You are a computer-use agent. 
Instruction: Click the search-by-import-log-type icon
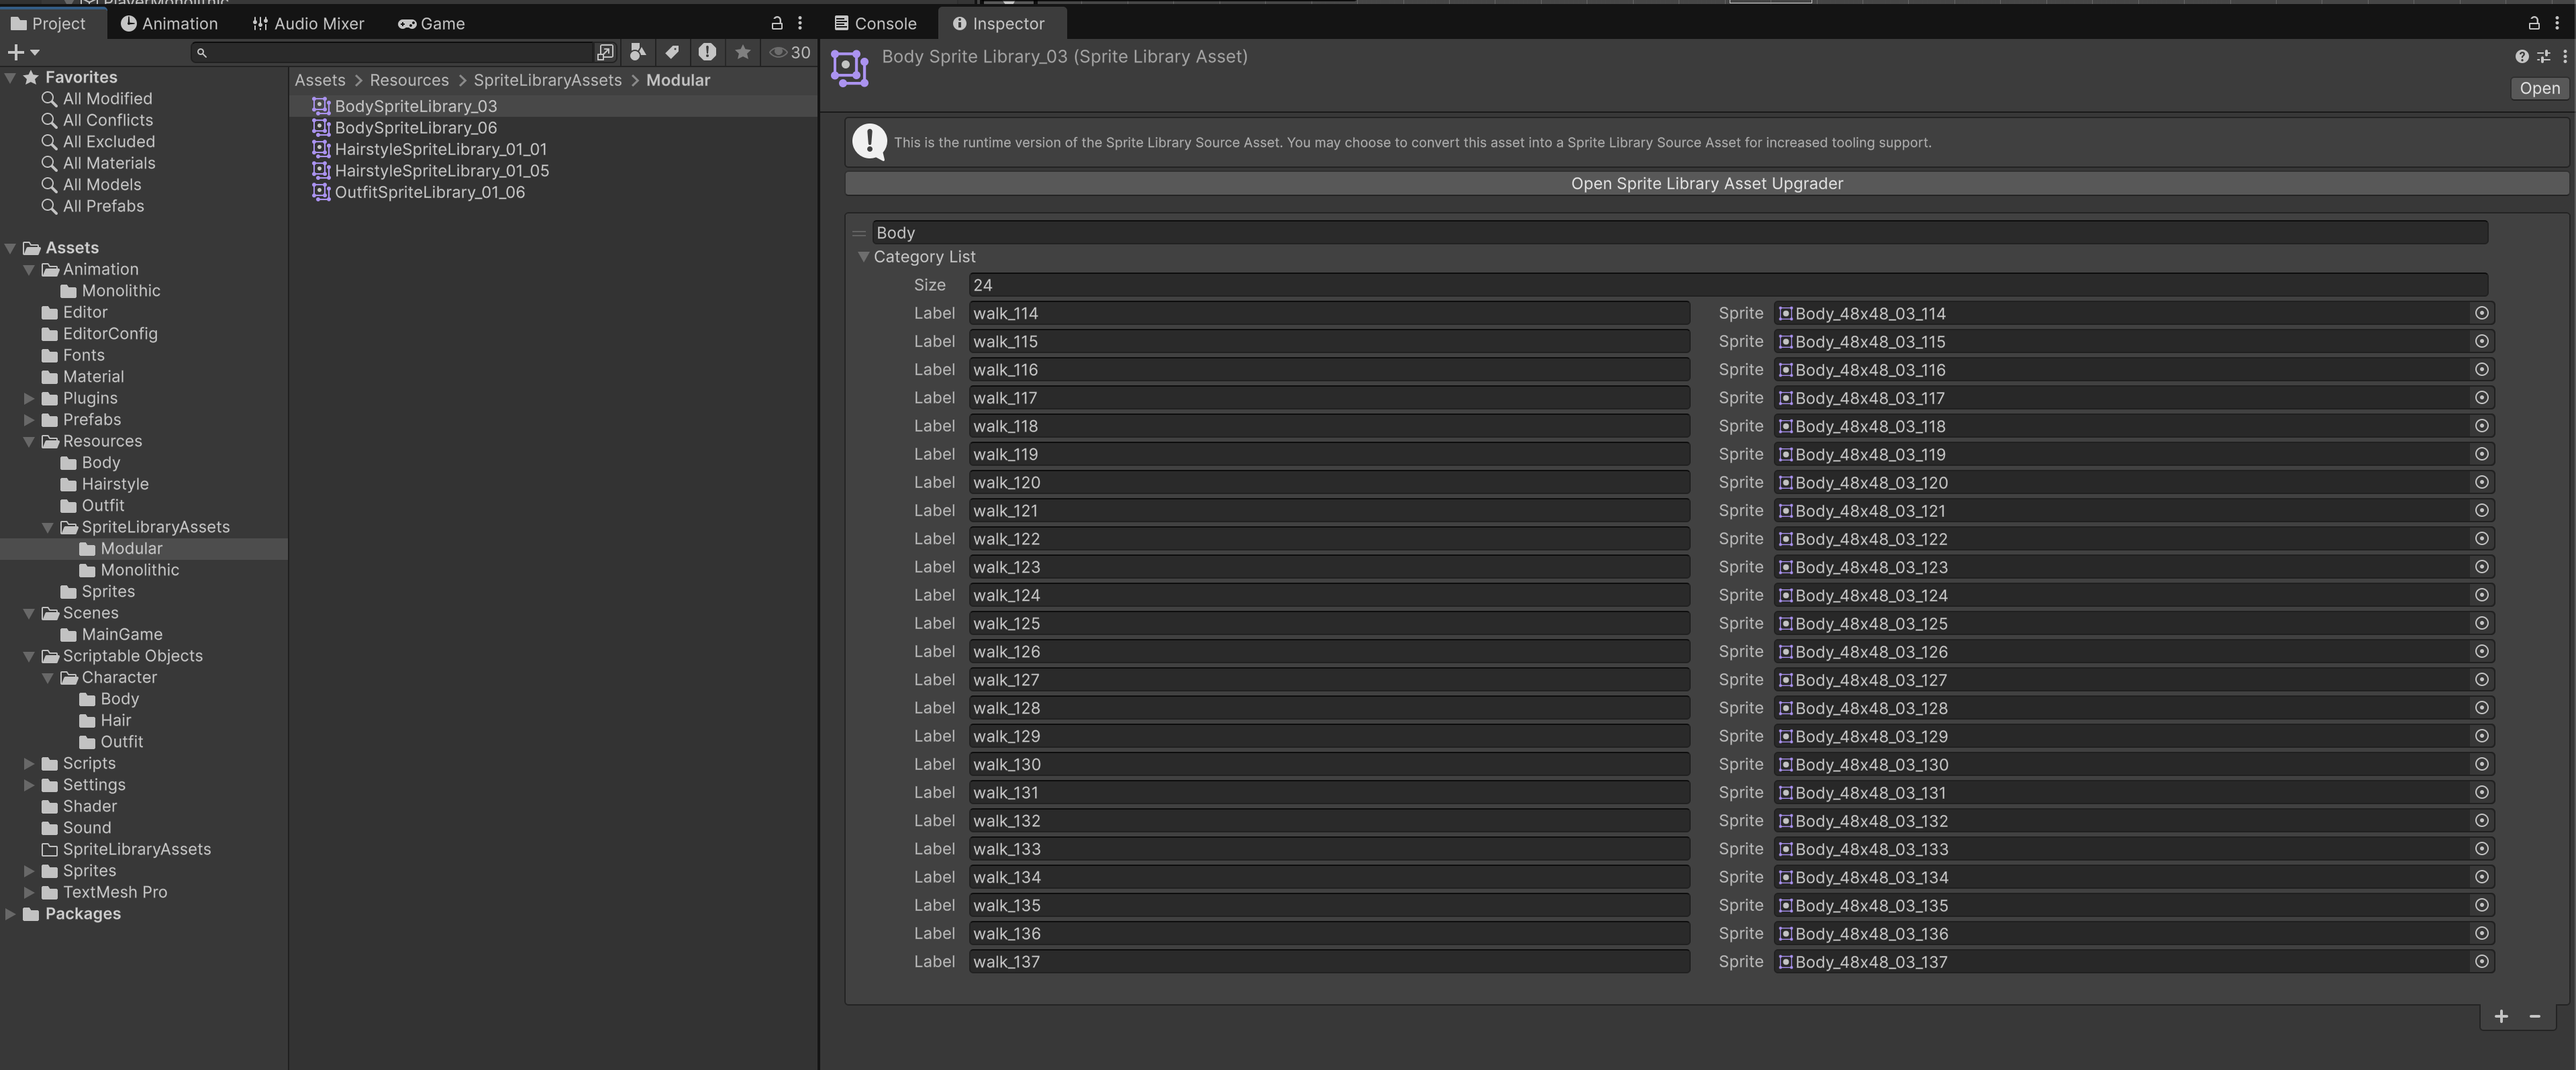click(707, 52)
